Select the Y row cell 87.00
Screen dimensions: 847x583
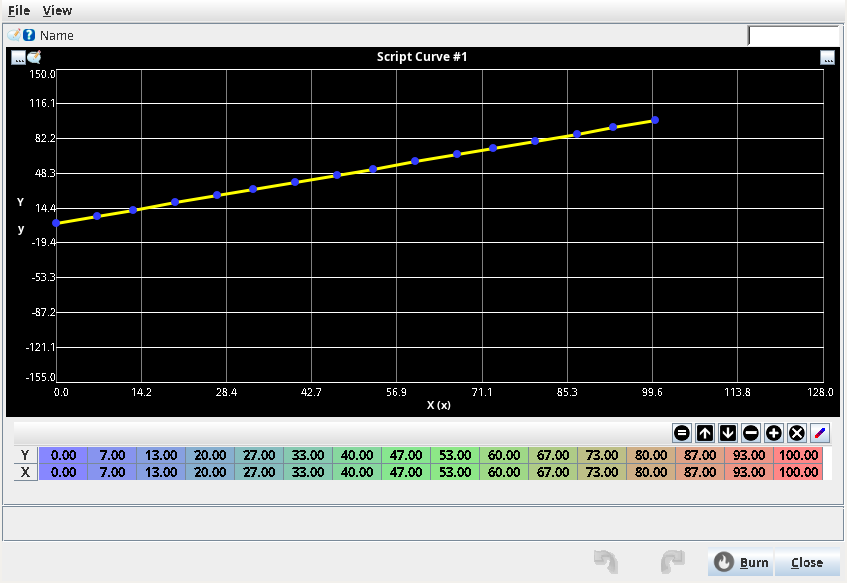tap(700, 455)
